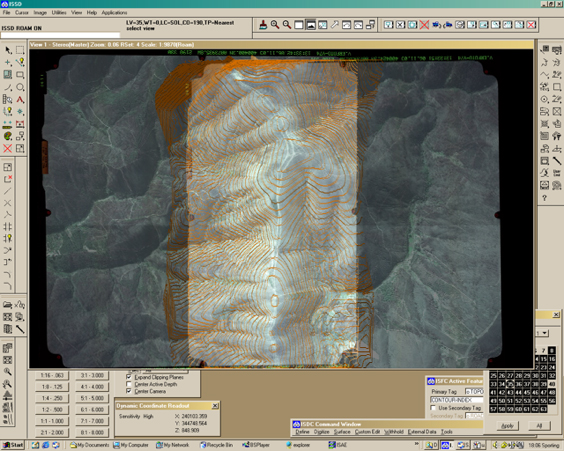Enable Center Active Depth checkbox
Screen dimensions: 564x451
click(129, 384)
